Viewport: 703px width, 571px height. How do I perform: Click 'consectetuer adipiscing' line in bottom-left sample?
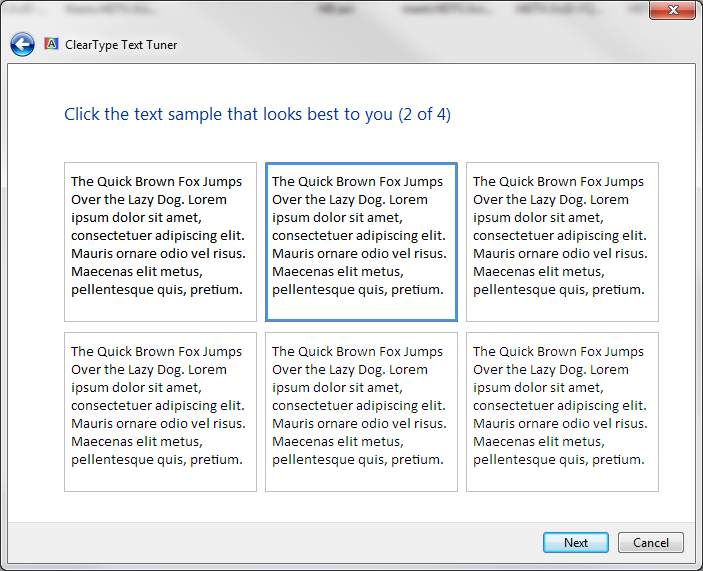coord(157,406)
